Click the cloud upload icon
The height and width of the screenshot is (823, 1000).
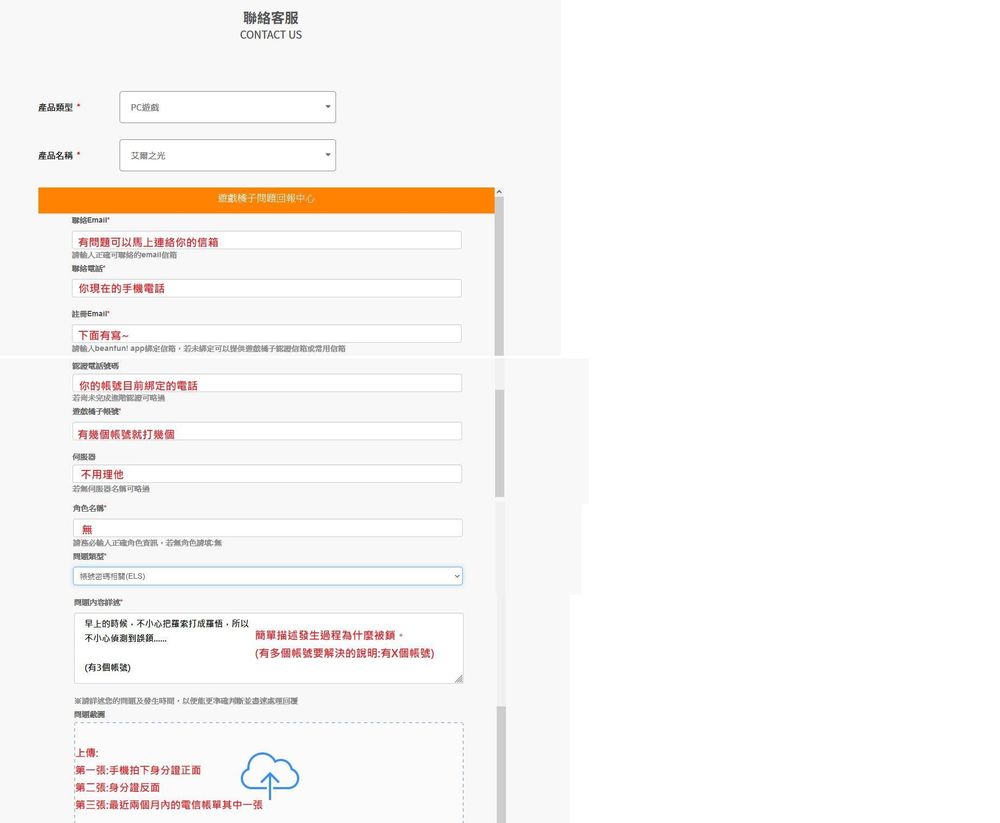[x=269, y=775]
